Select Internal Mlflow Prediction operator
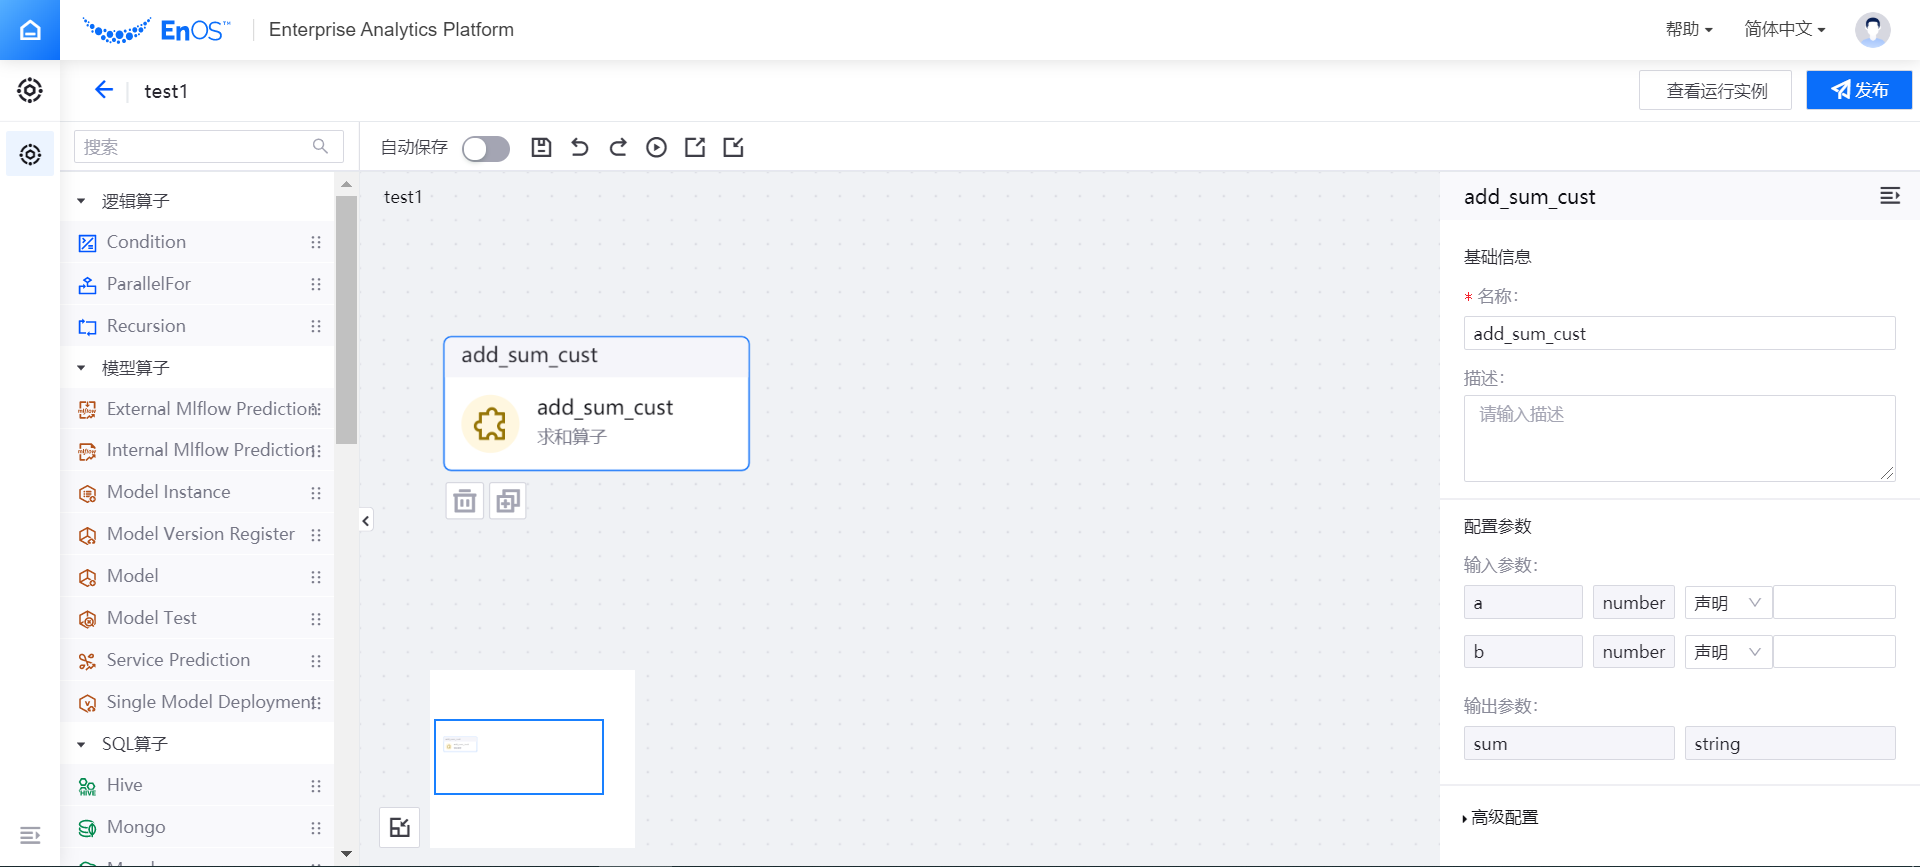 coord(198,450)
